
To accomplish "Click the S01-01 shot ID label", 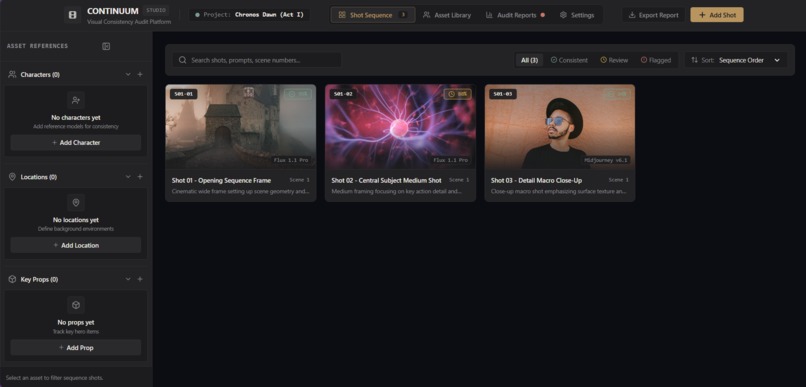I will (184, 94).
